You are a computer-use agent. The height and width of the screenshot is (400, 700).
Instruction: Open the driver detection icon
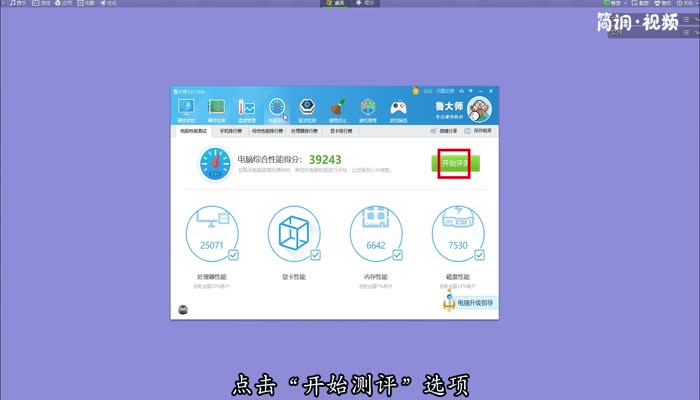point(308,108)
